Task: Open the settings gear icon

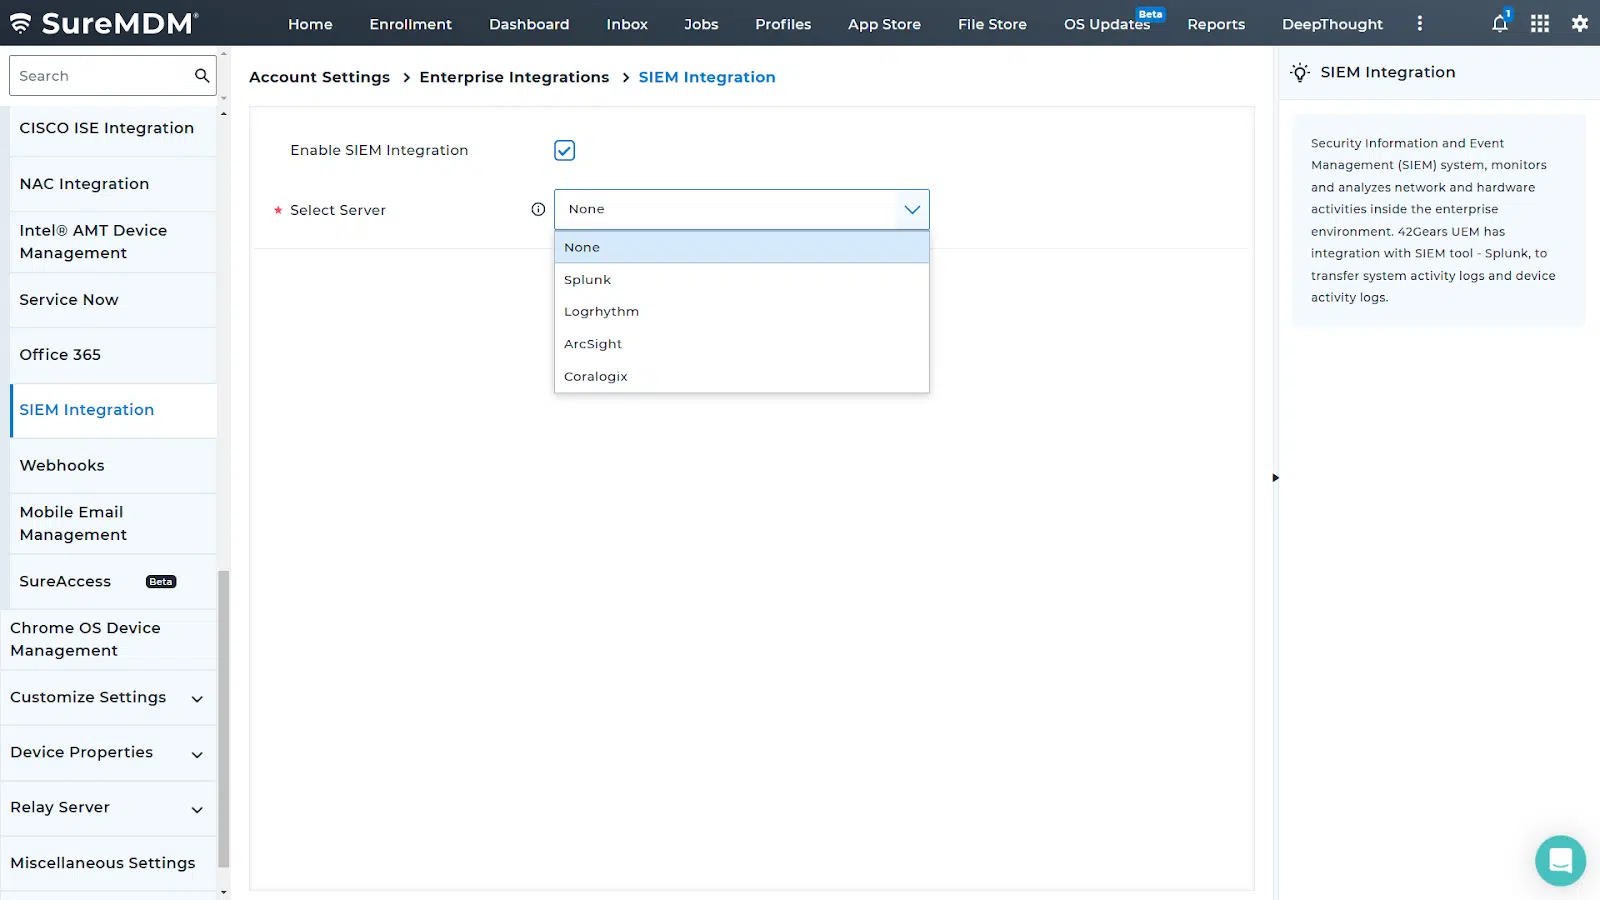Action: pos(1580,23)
